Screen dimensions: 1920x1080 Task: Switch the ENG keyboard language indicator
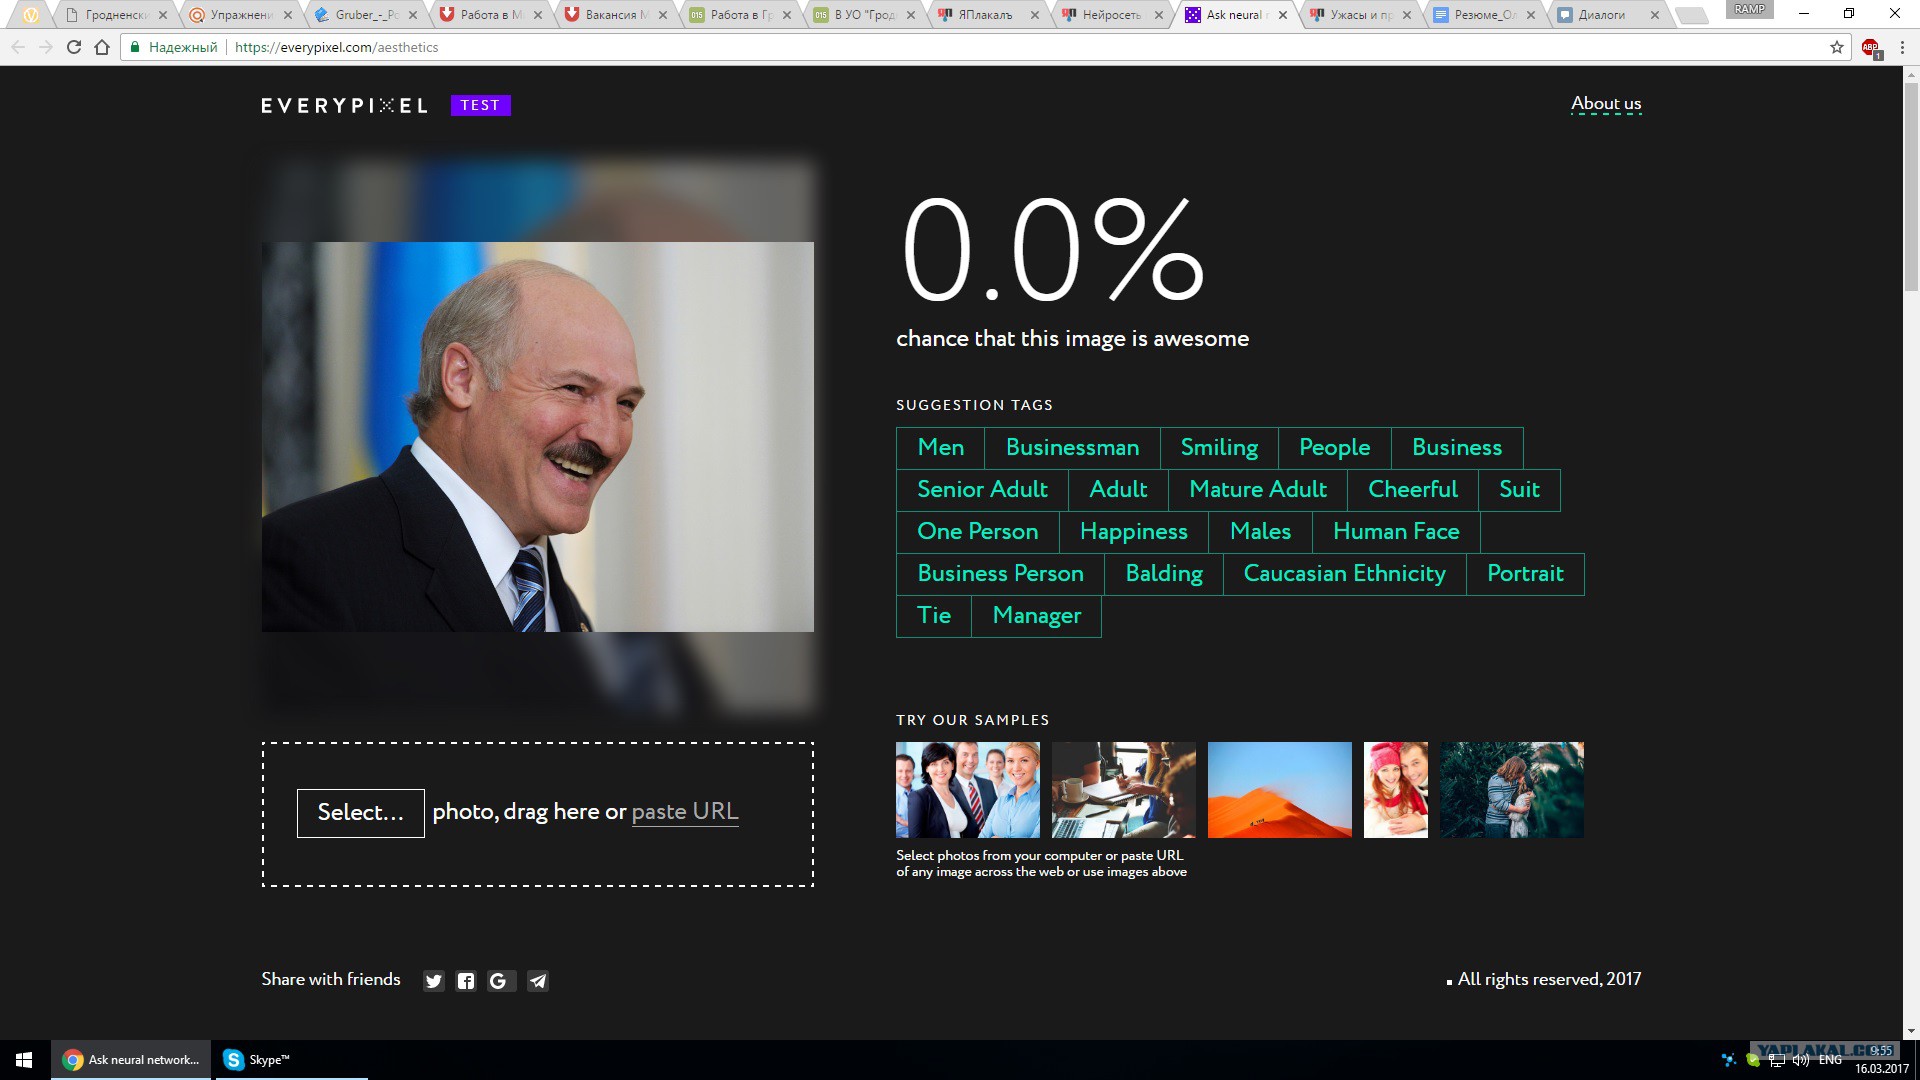click(1830, 1060)
